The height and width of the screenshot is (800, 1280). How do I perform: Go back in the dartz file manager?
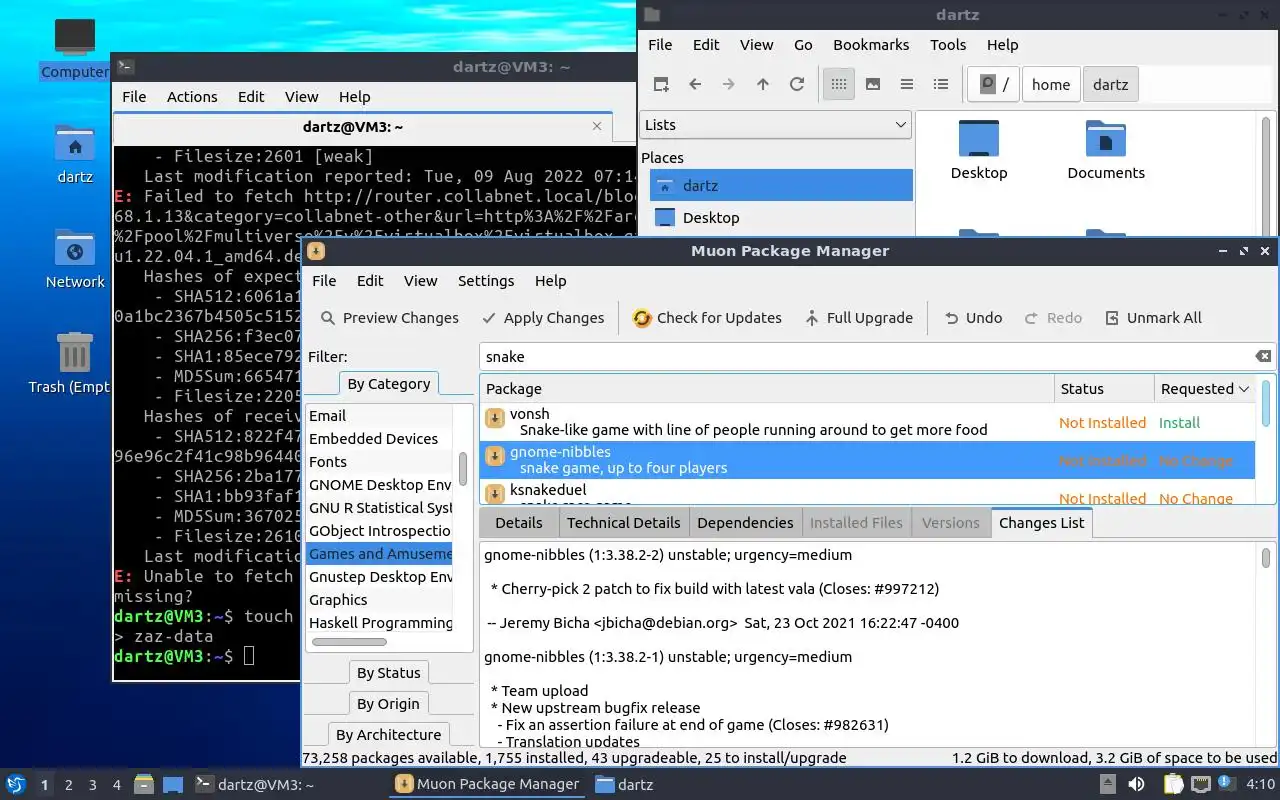(695, 85)
